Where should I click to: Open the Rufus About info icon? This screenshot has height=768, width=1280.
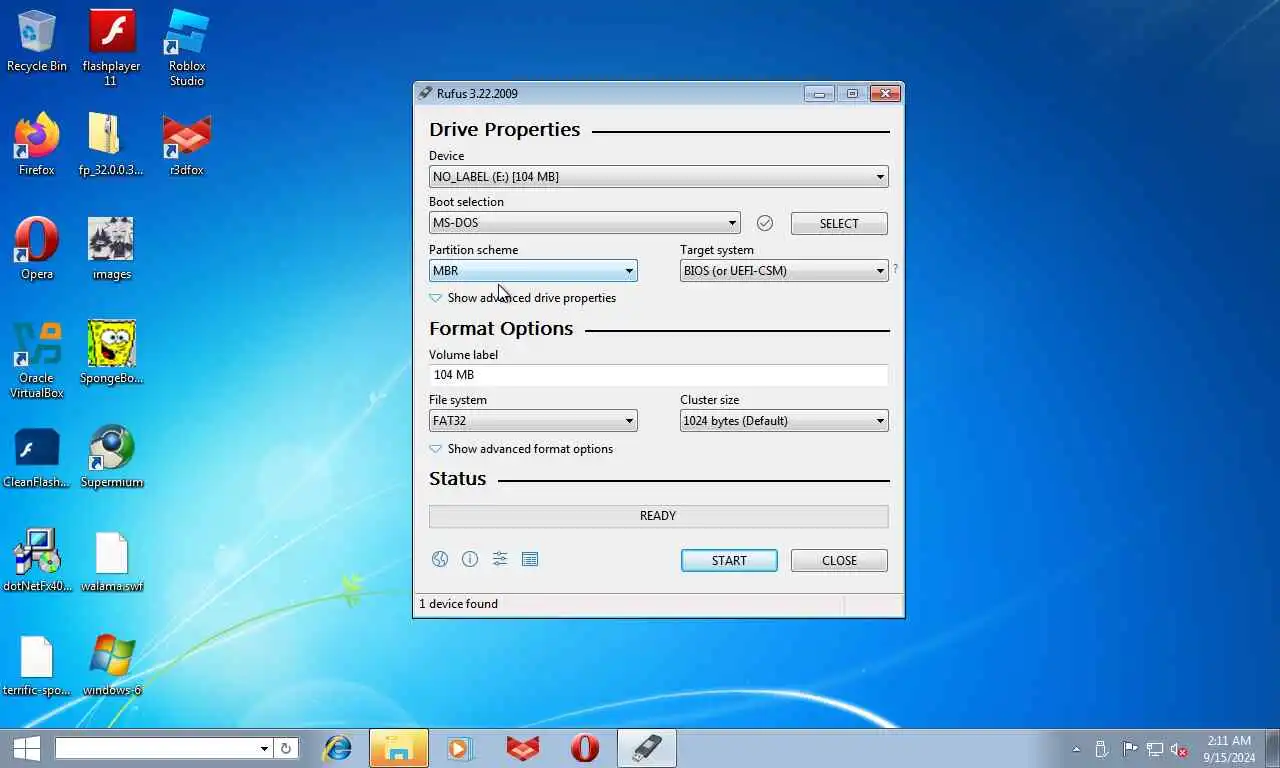(470, 559)
